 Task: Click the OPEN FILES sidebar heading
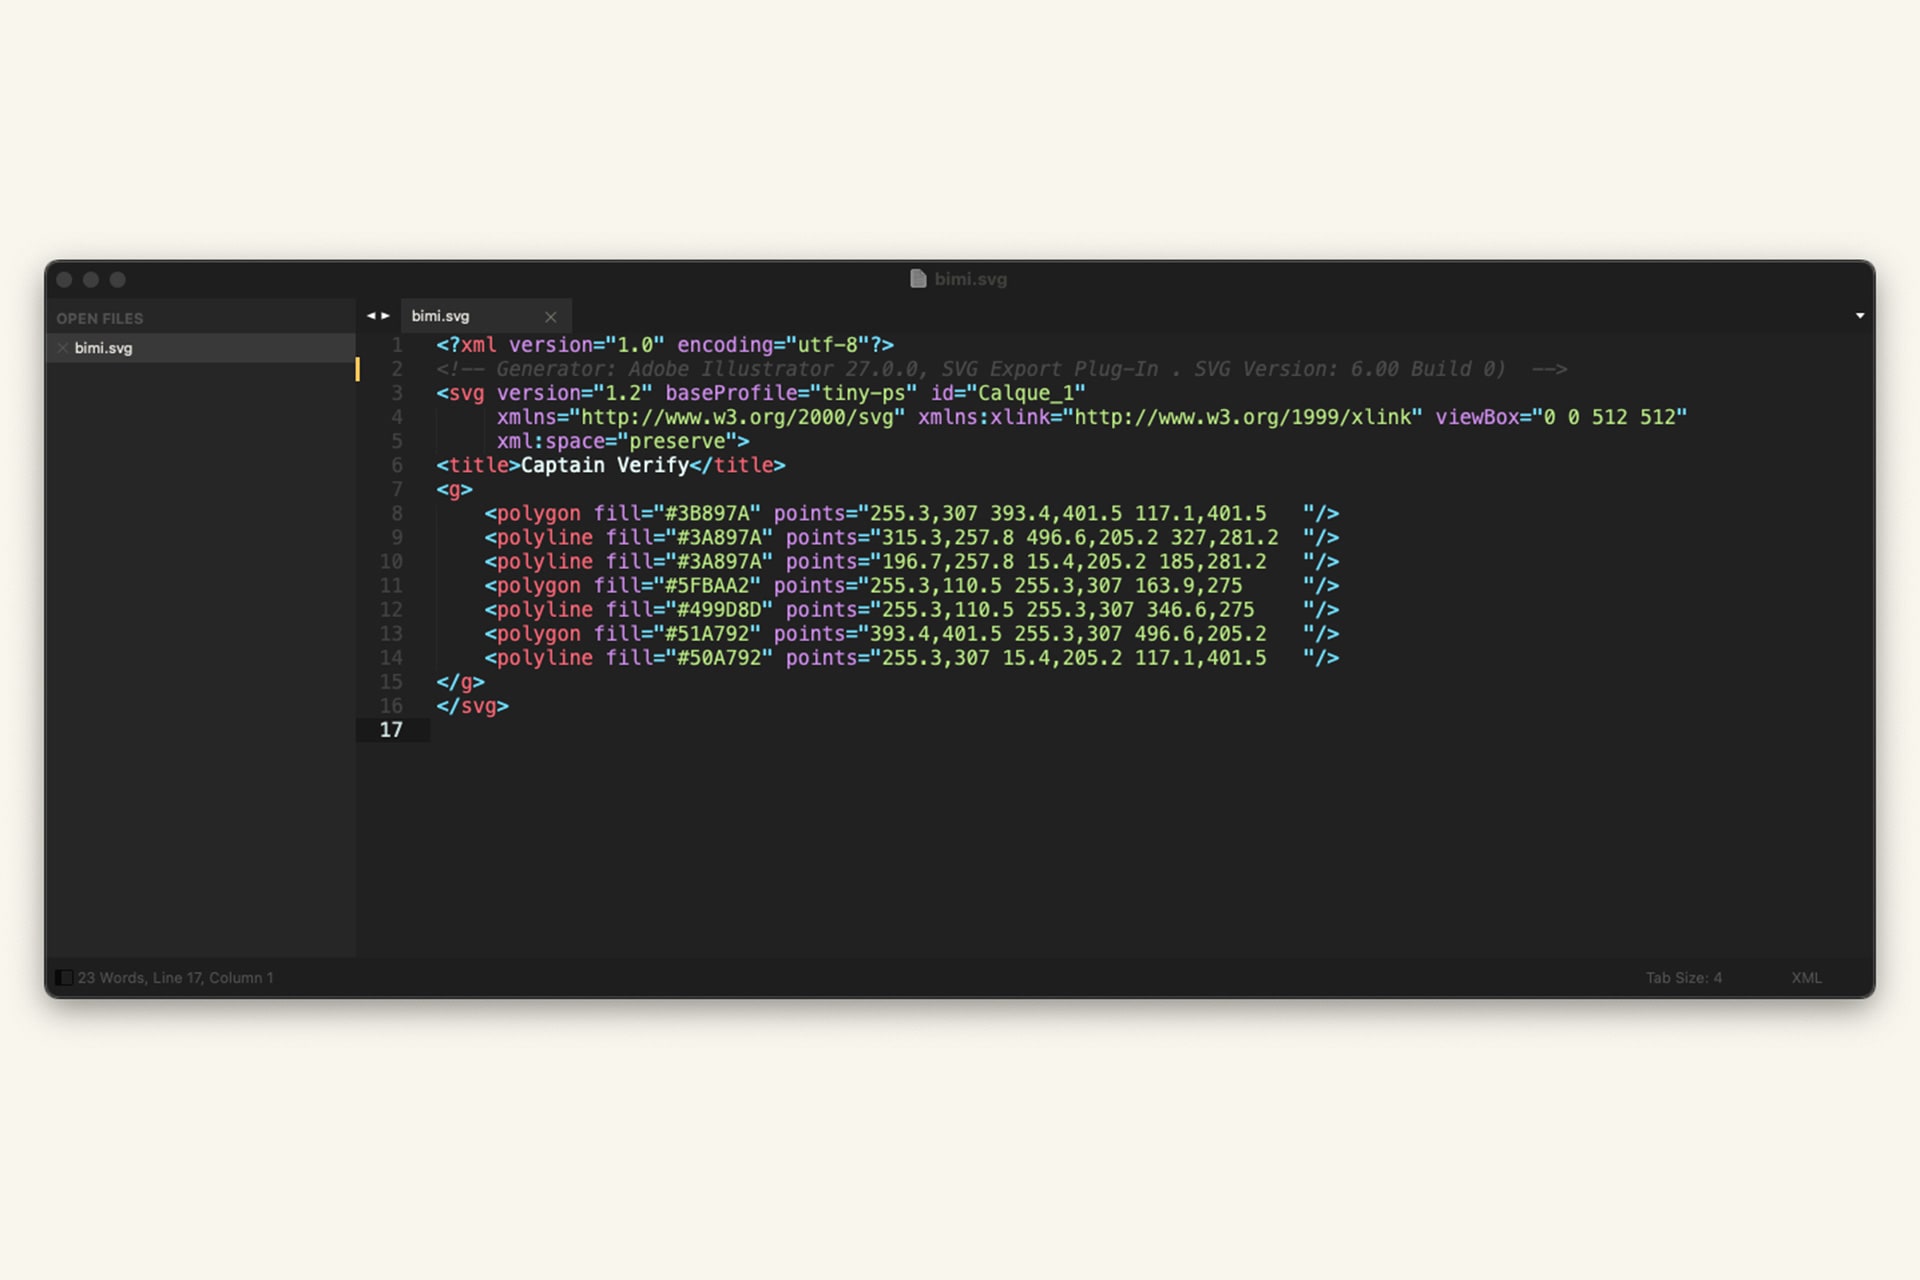[100, 318]
